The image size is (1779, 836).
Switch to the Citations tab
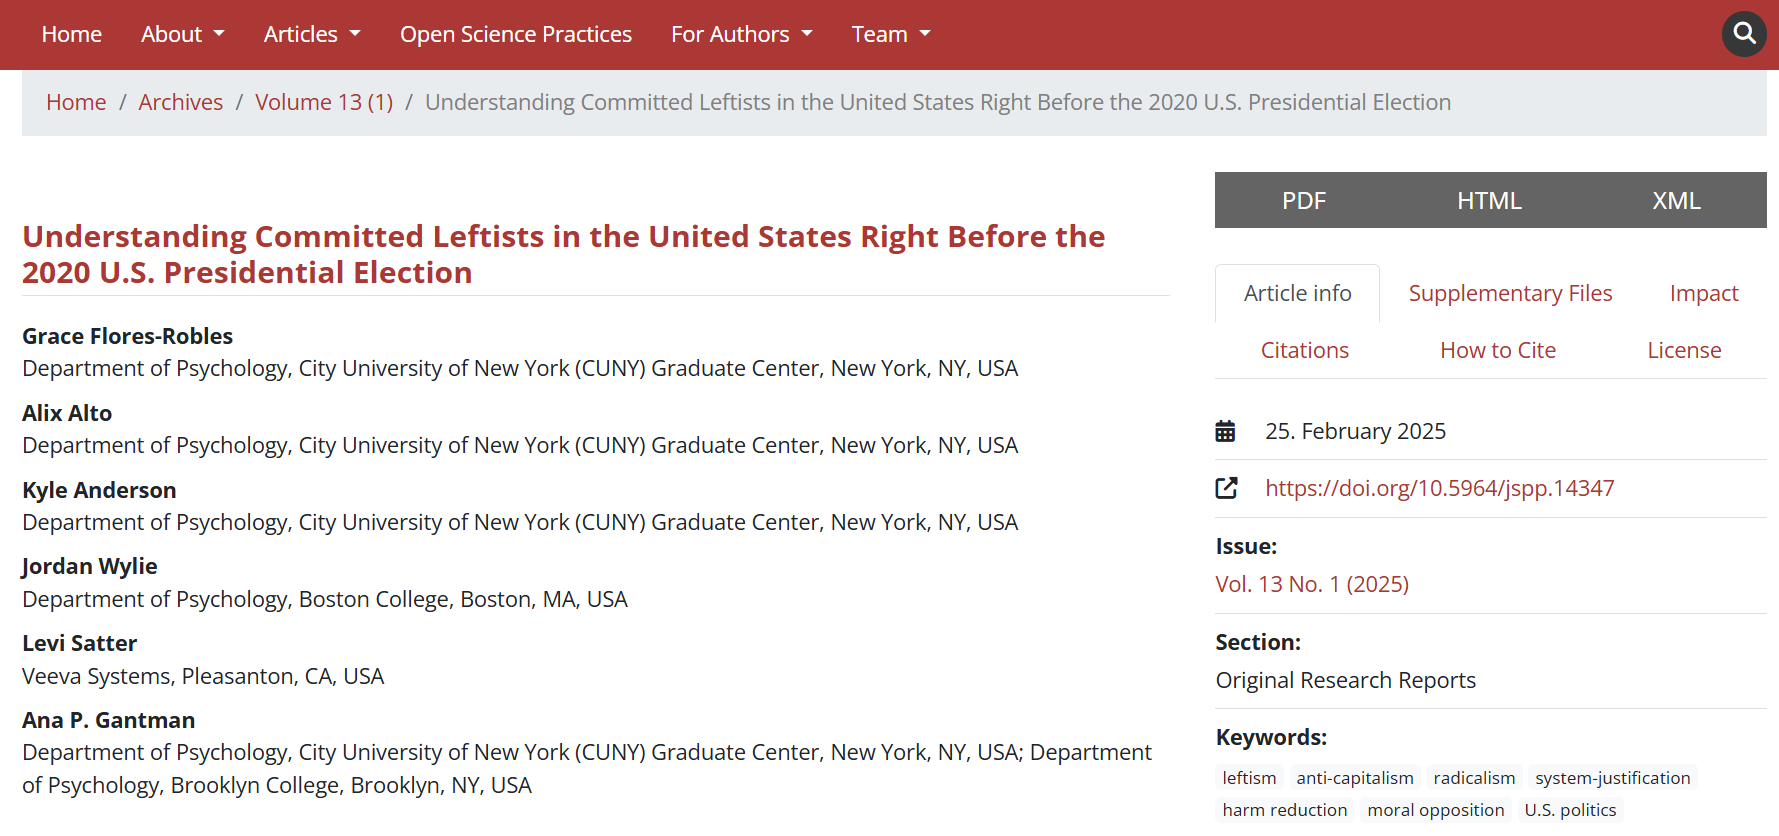point(1304,350)
